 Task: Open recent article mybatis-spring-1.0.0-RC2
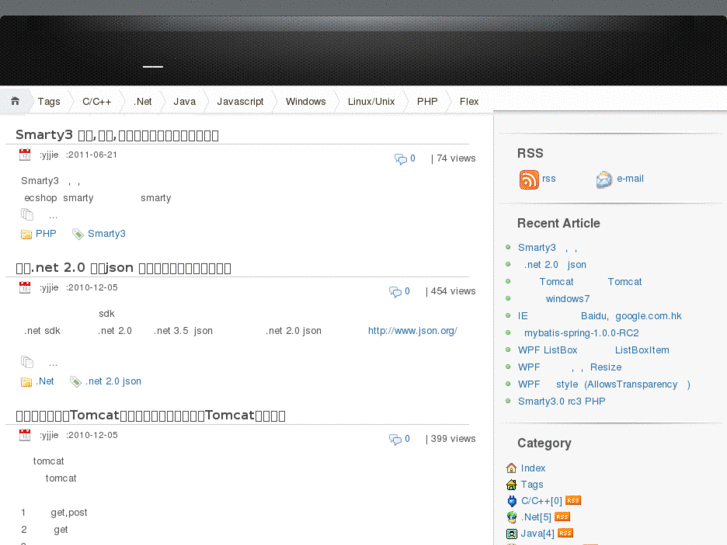pos(581,333)
